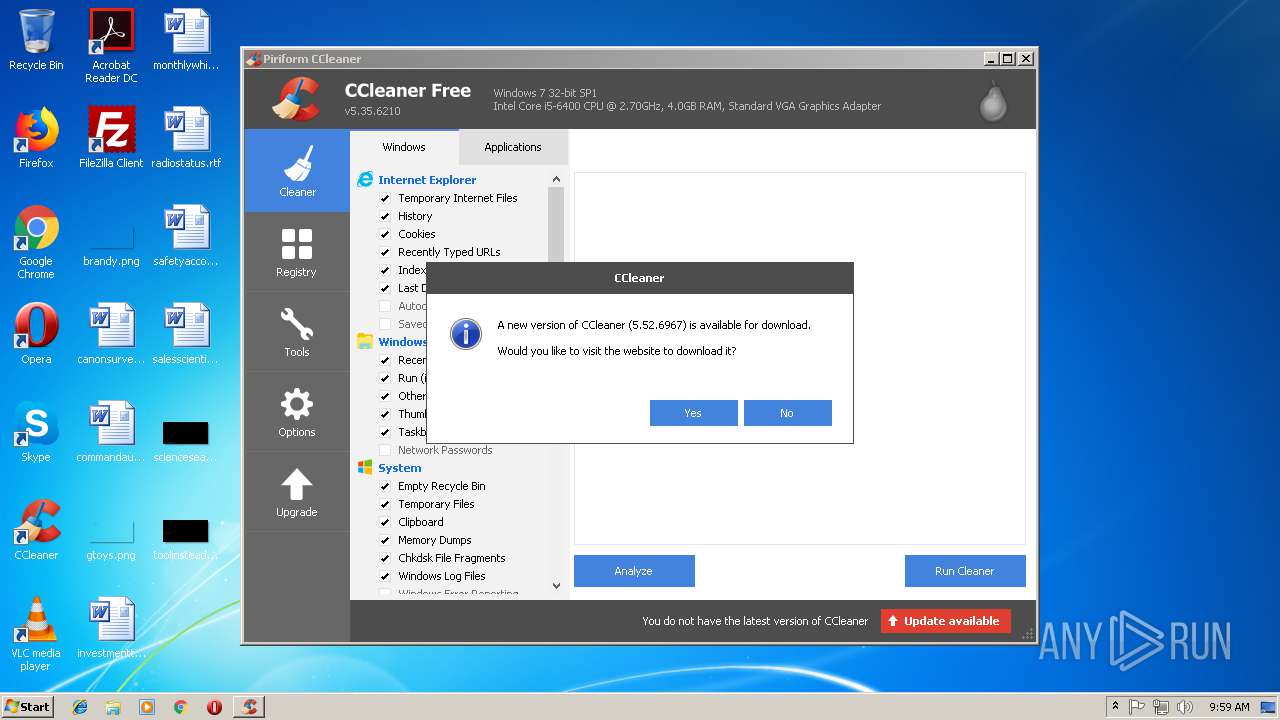This screenshot has width=1280, height=720.
Task: Click the Analyze button
Action: [634, 571]
